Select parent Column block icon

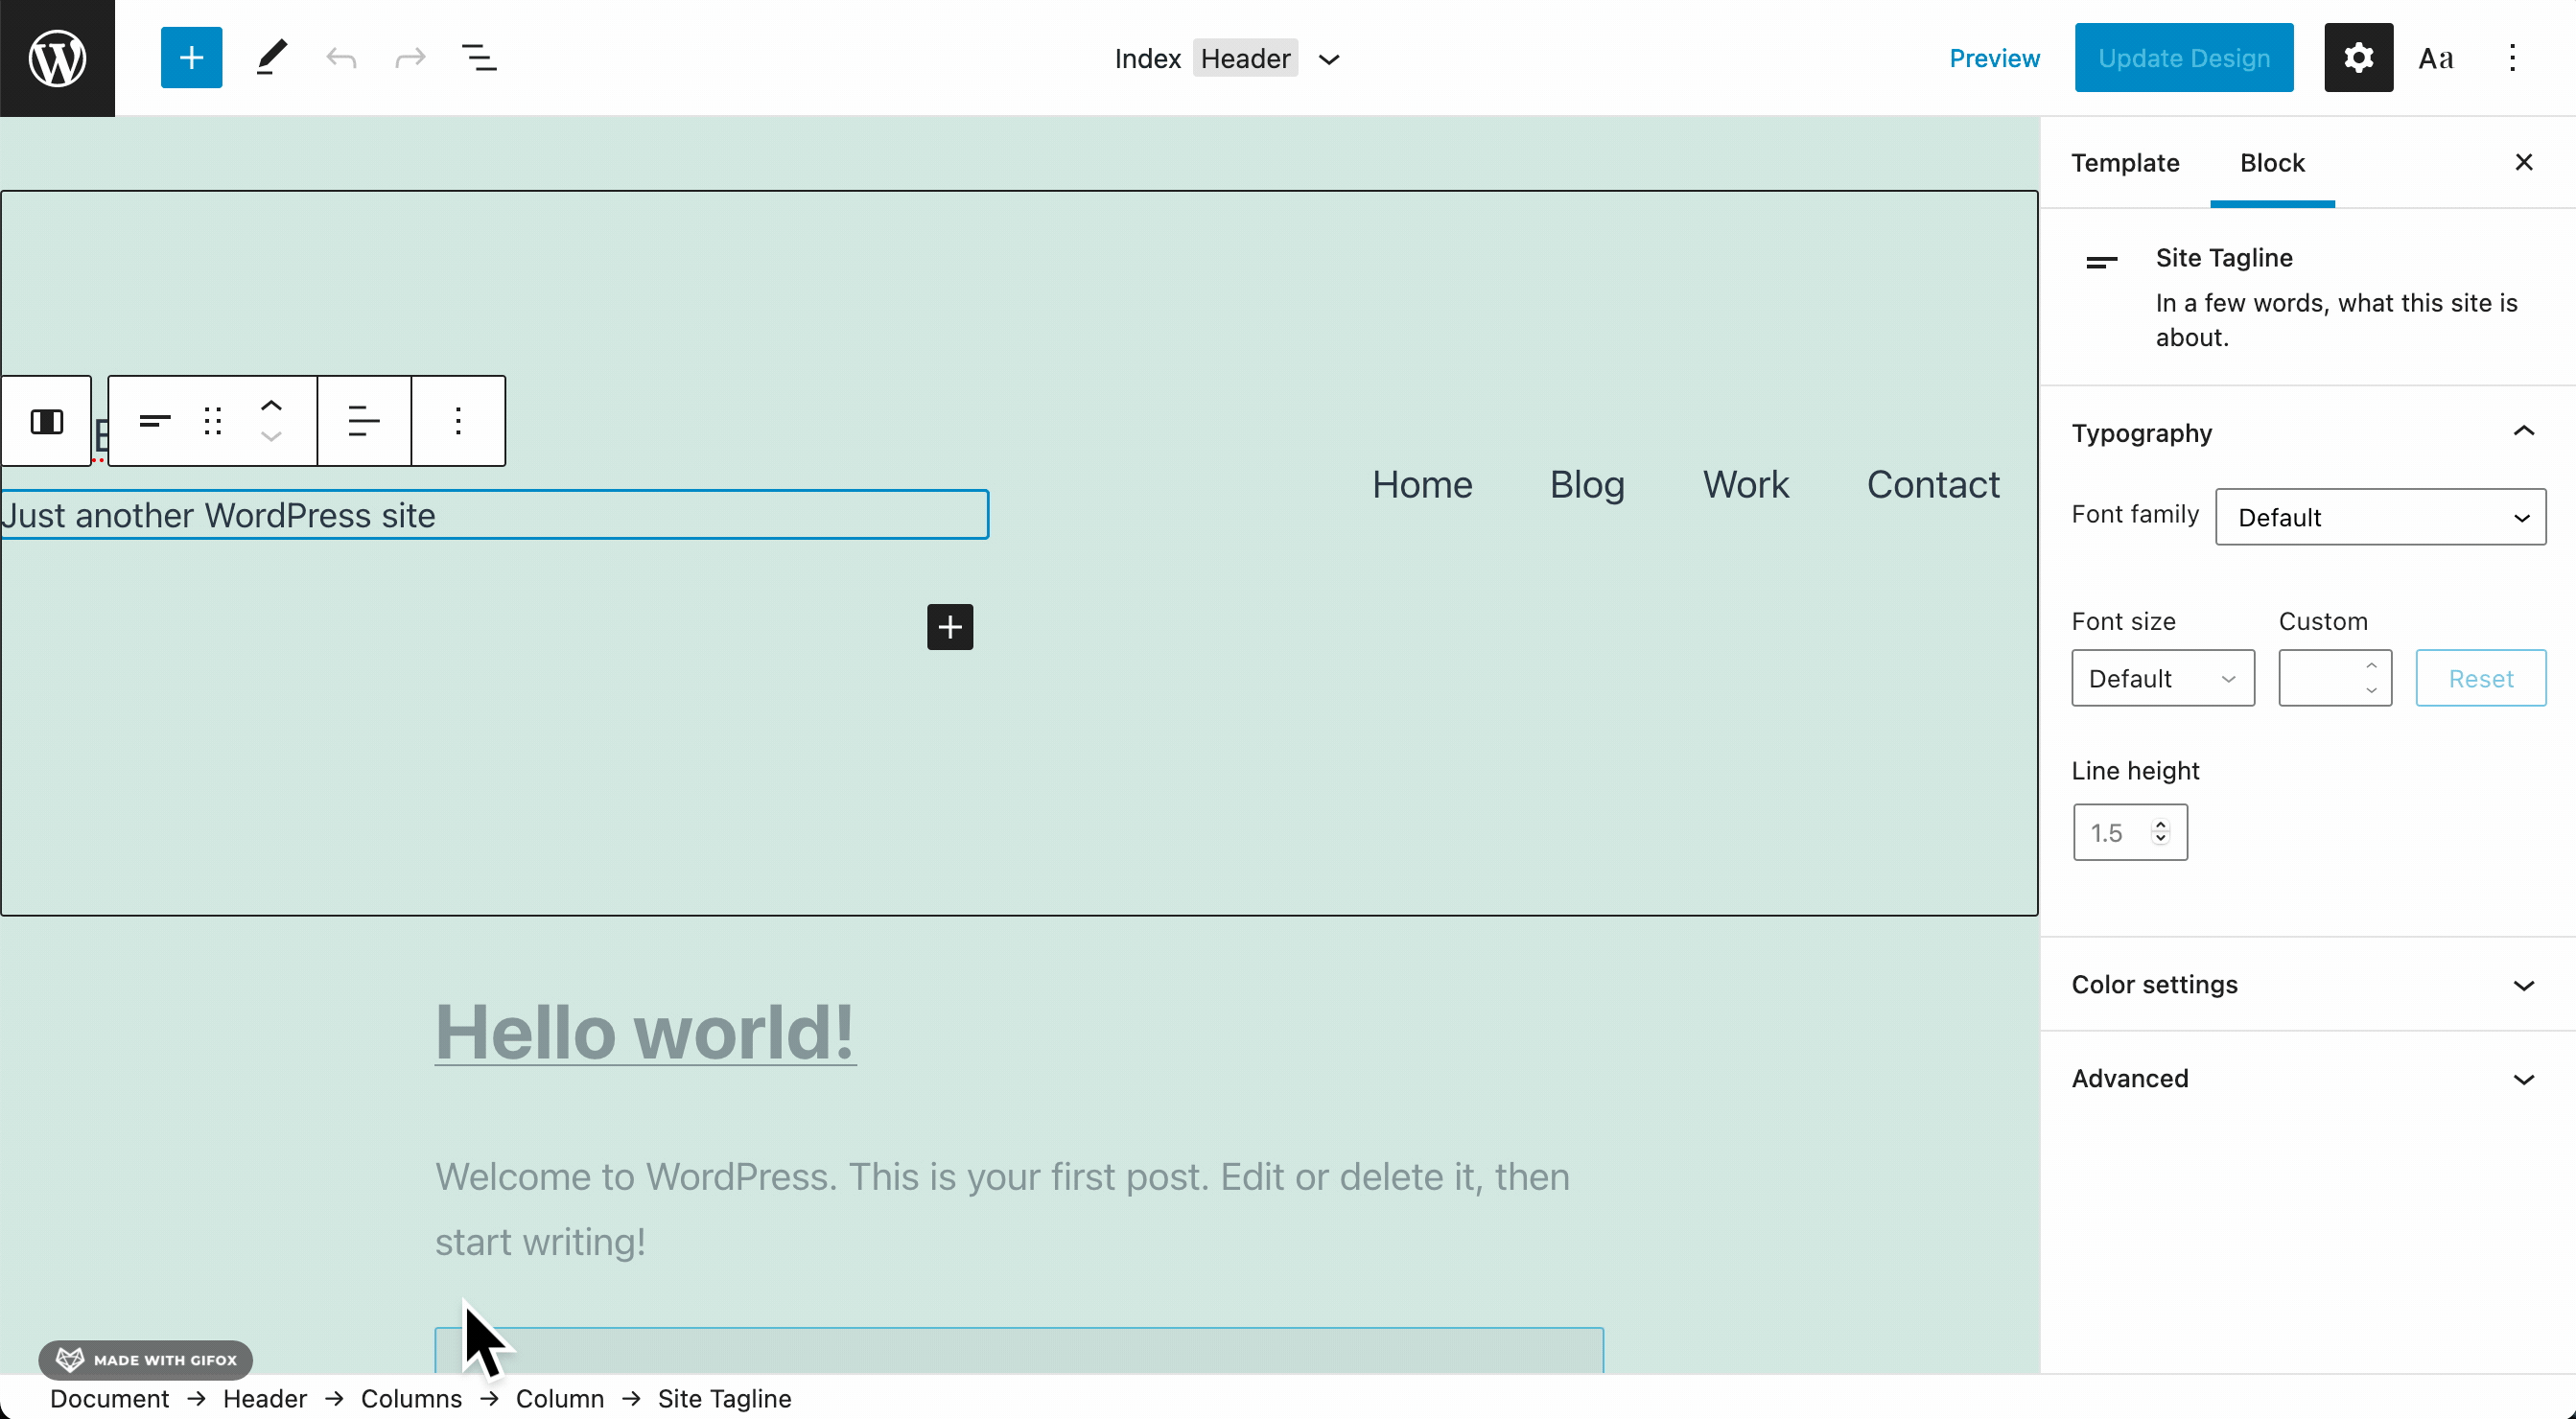46,421
